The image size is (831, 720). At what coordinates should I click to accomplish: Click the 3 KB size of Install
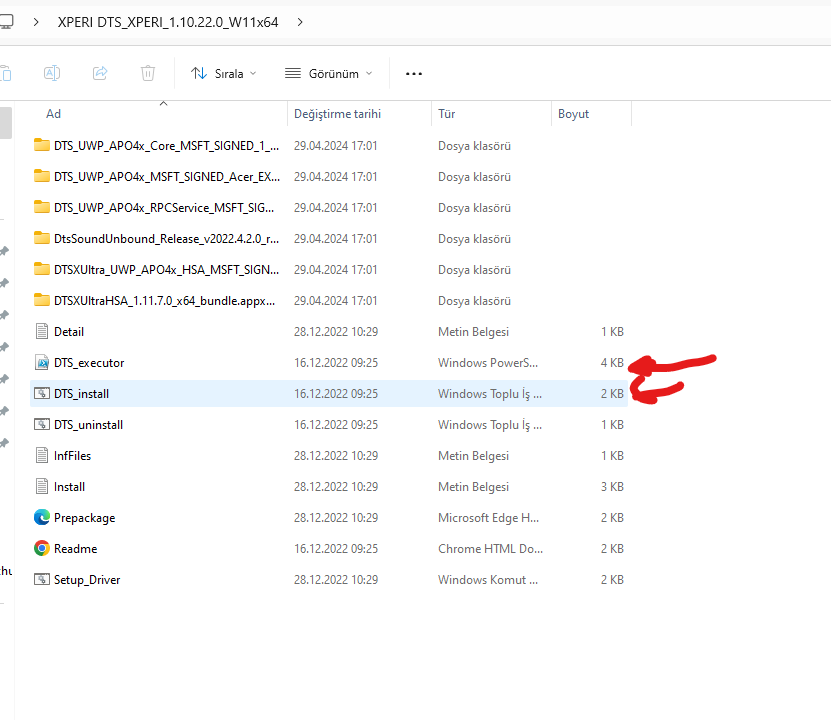click(x=612, y=487)
